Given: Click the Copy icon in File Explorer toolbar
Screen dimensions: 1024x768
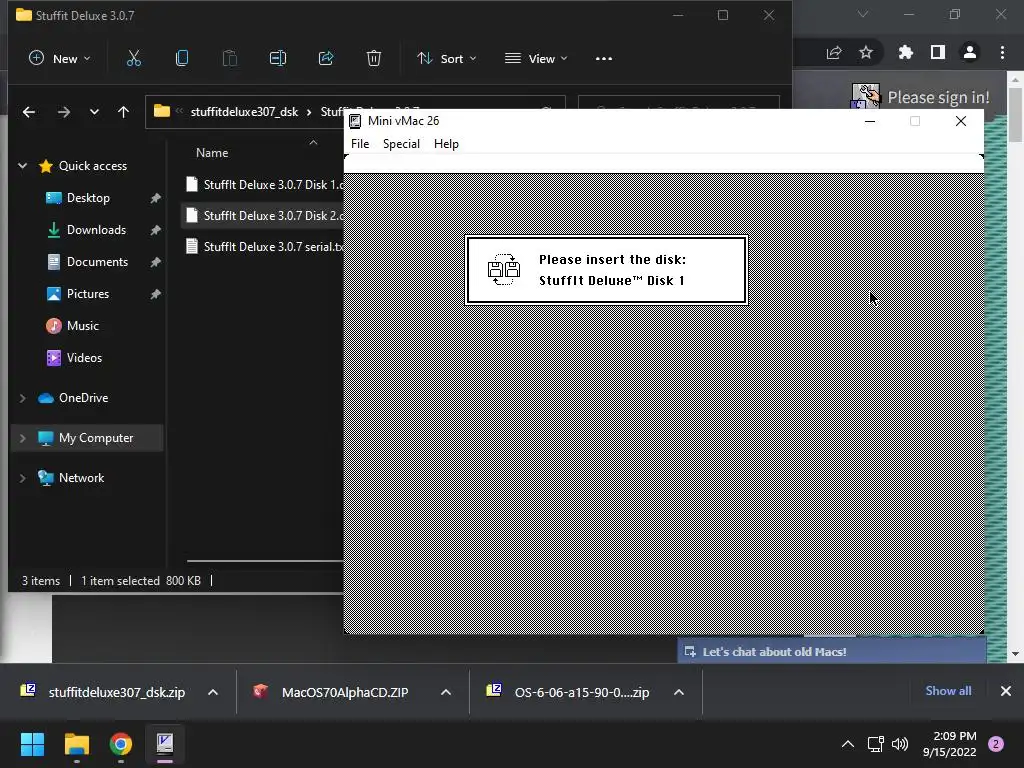Looking at the screenshot, I should coord(182,59).
